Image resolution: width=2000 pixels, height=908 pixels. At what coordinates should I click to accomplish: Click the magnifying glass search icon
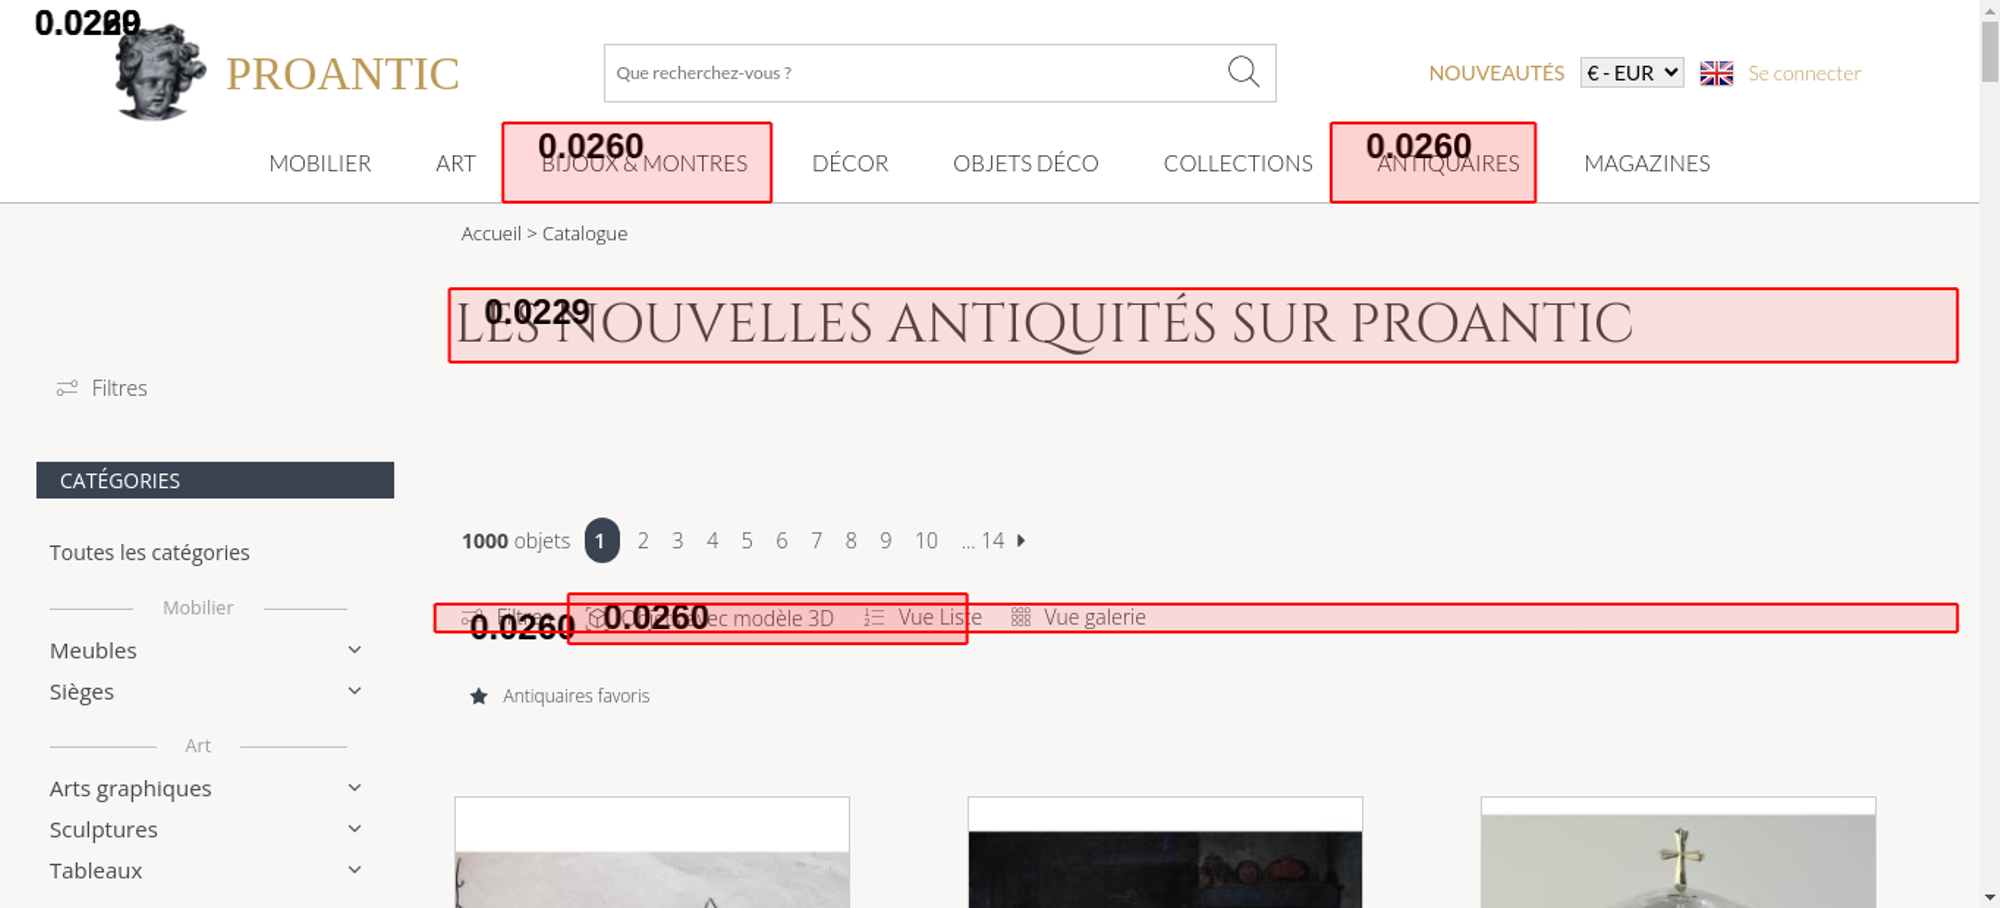1243,72
